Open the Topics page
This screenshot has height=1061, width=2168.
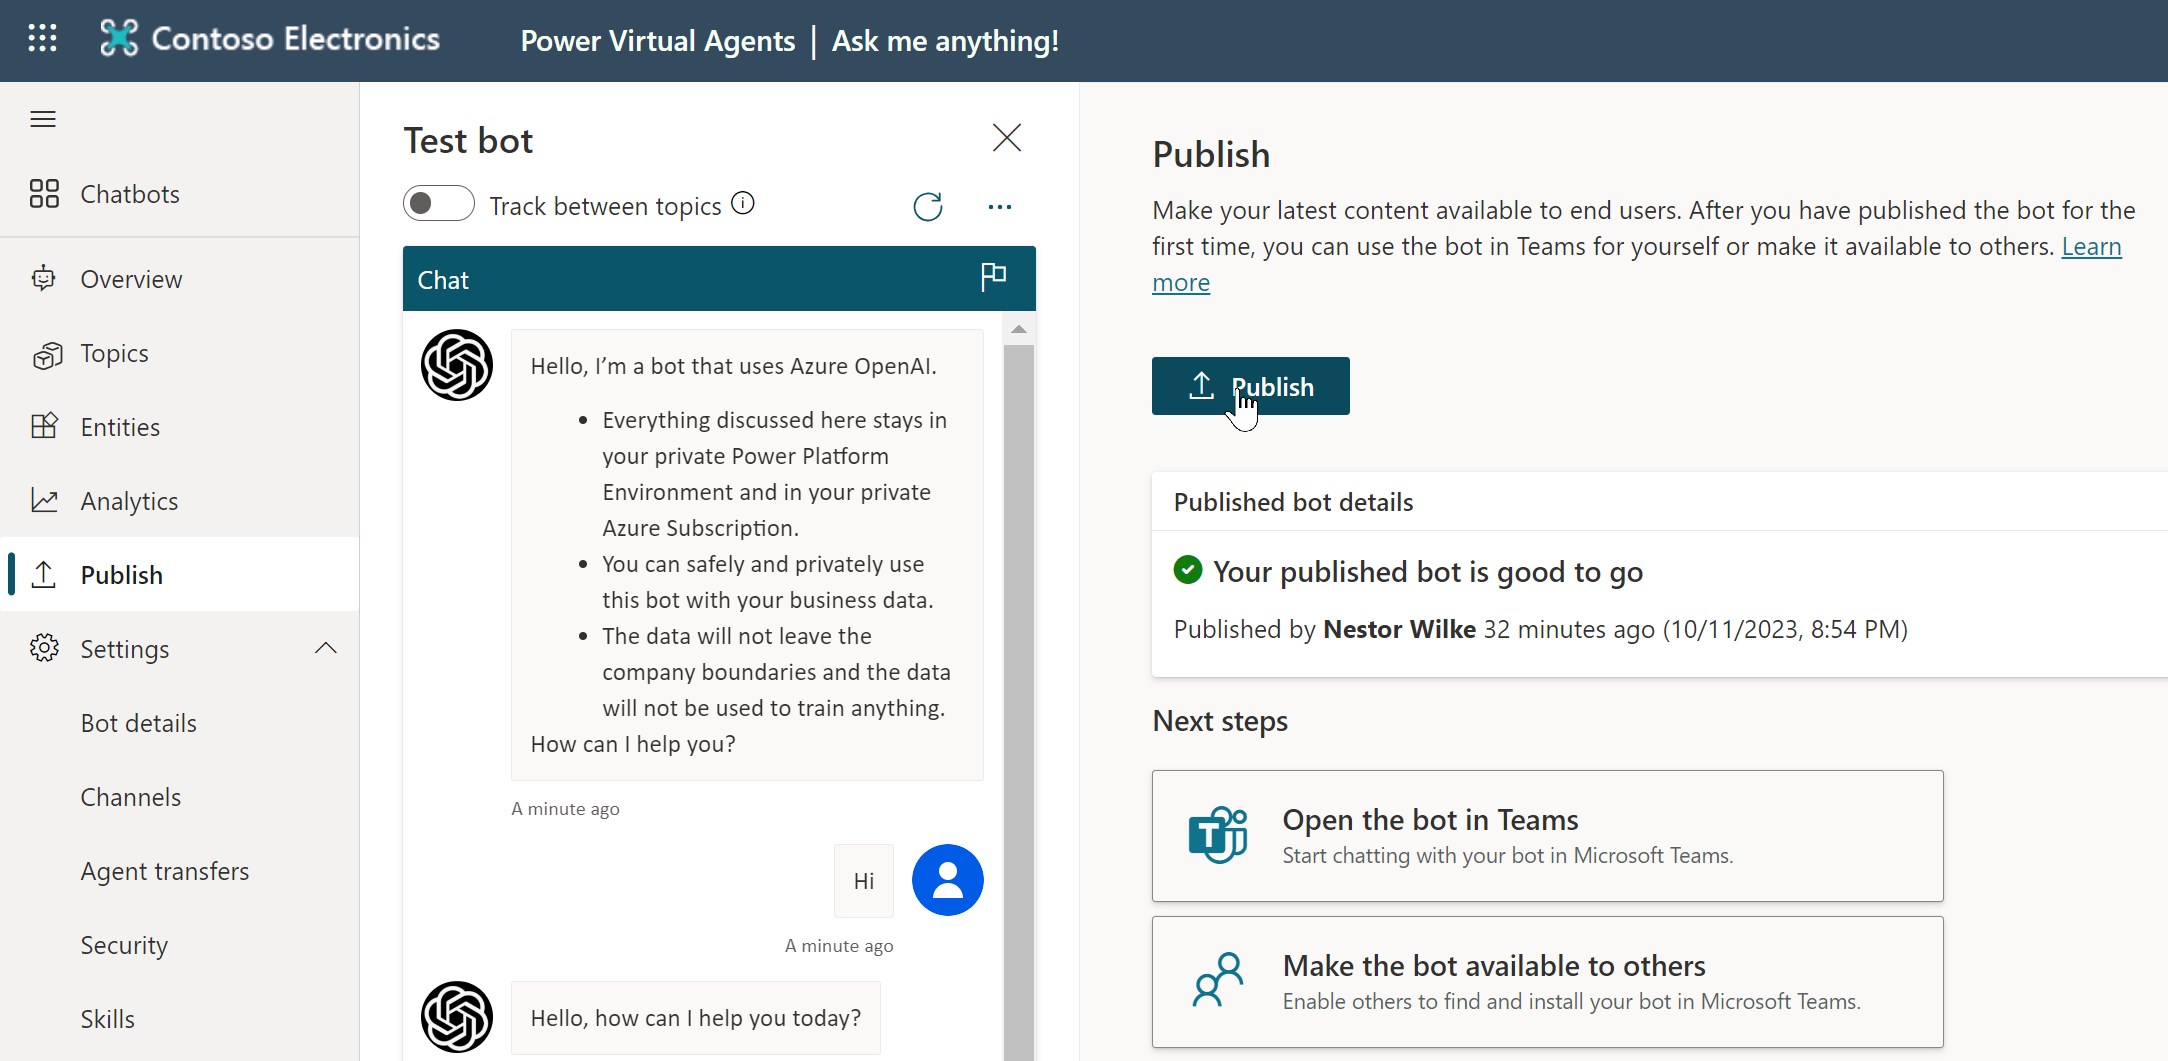(180, 353)
